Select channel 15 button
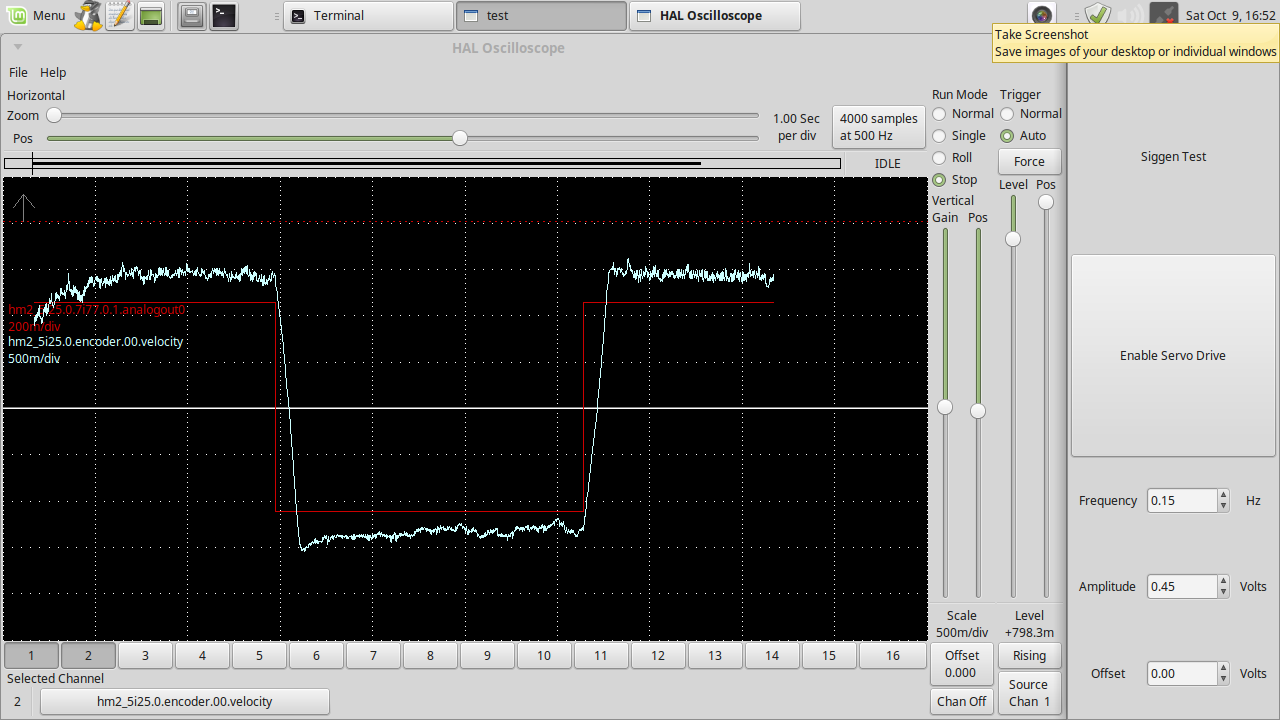 point(829,655)
